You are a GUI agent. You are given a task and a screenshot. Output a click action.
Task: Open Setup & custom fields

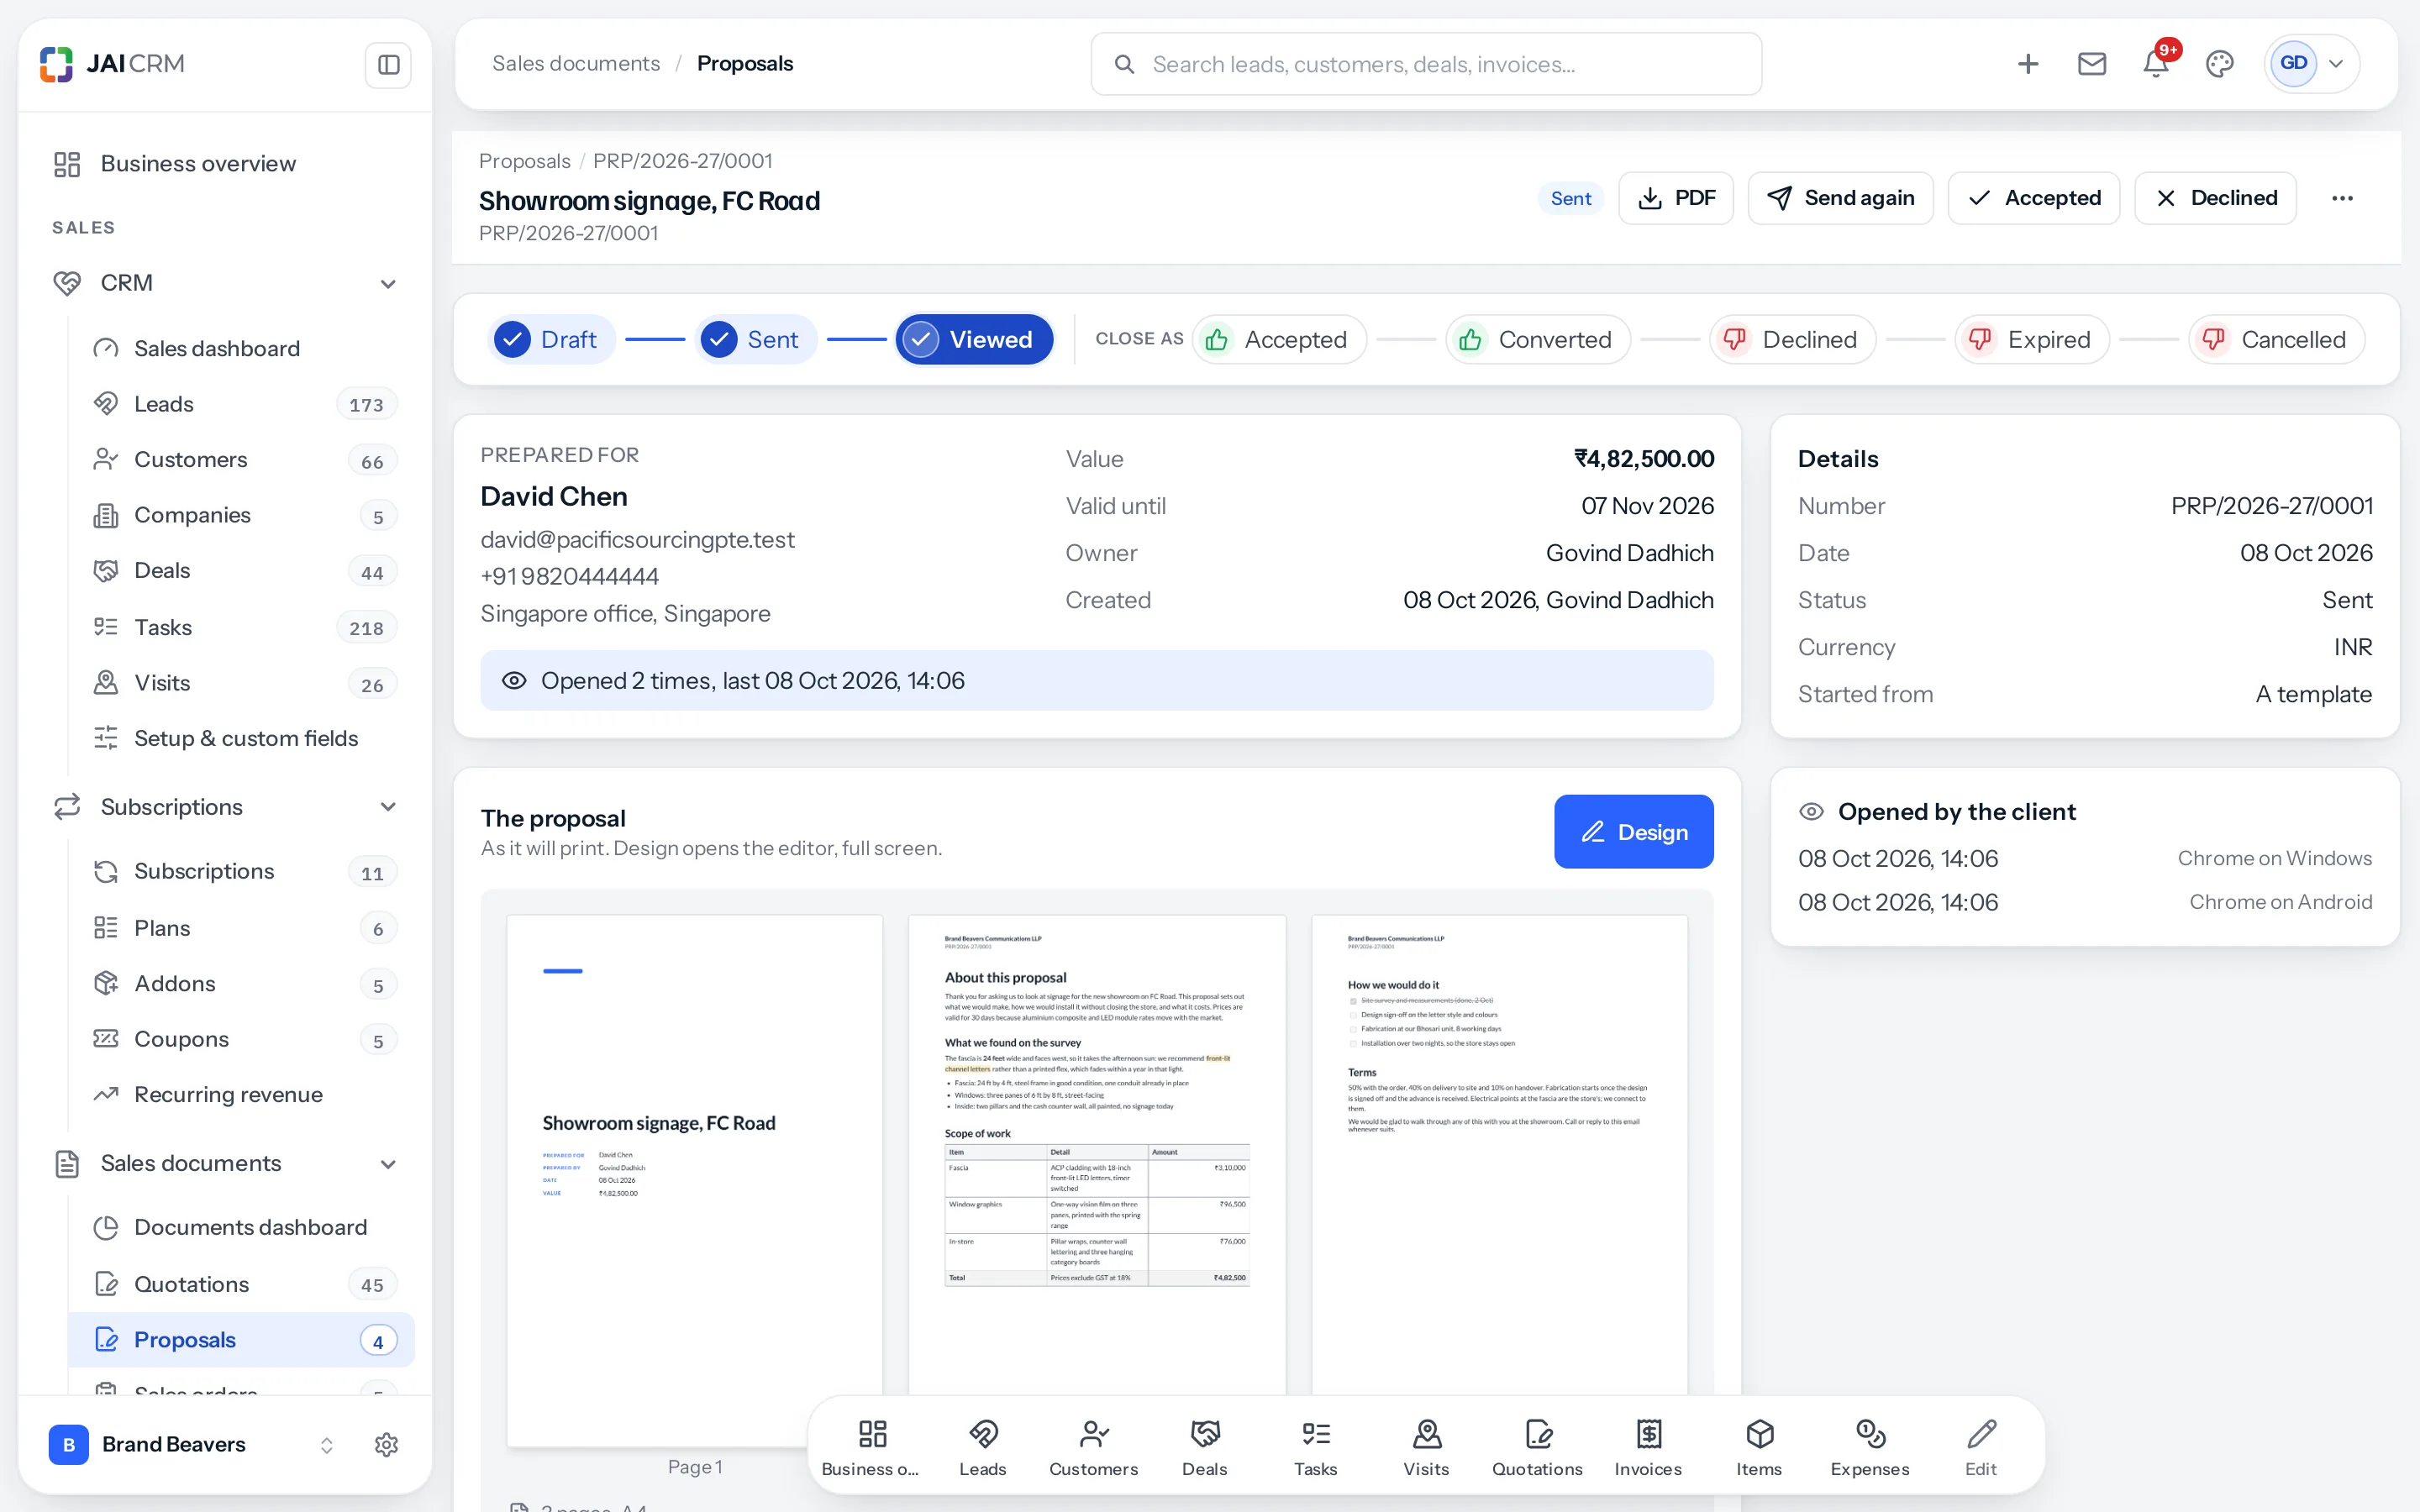241,738
